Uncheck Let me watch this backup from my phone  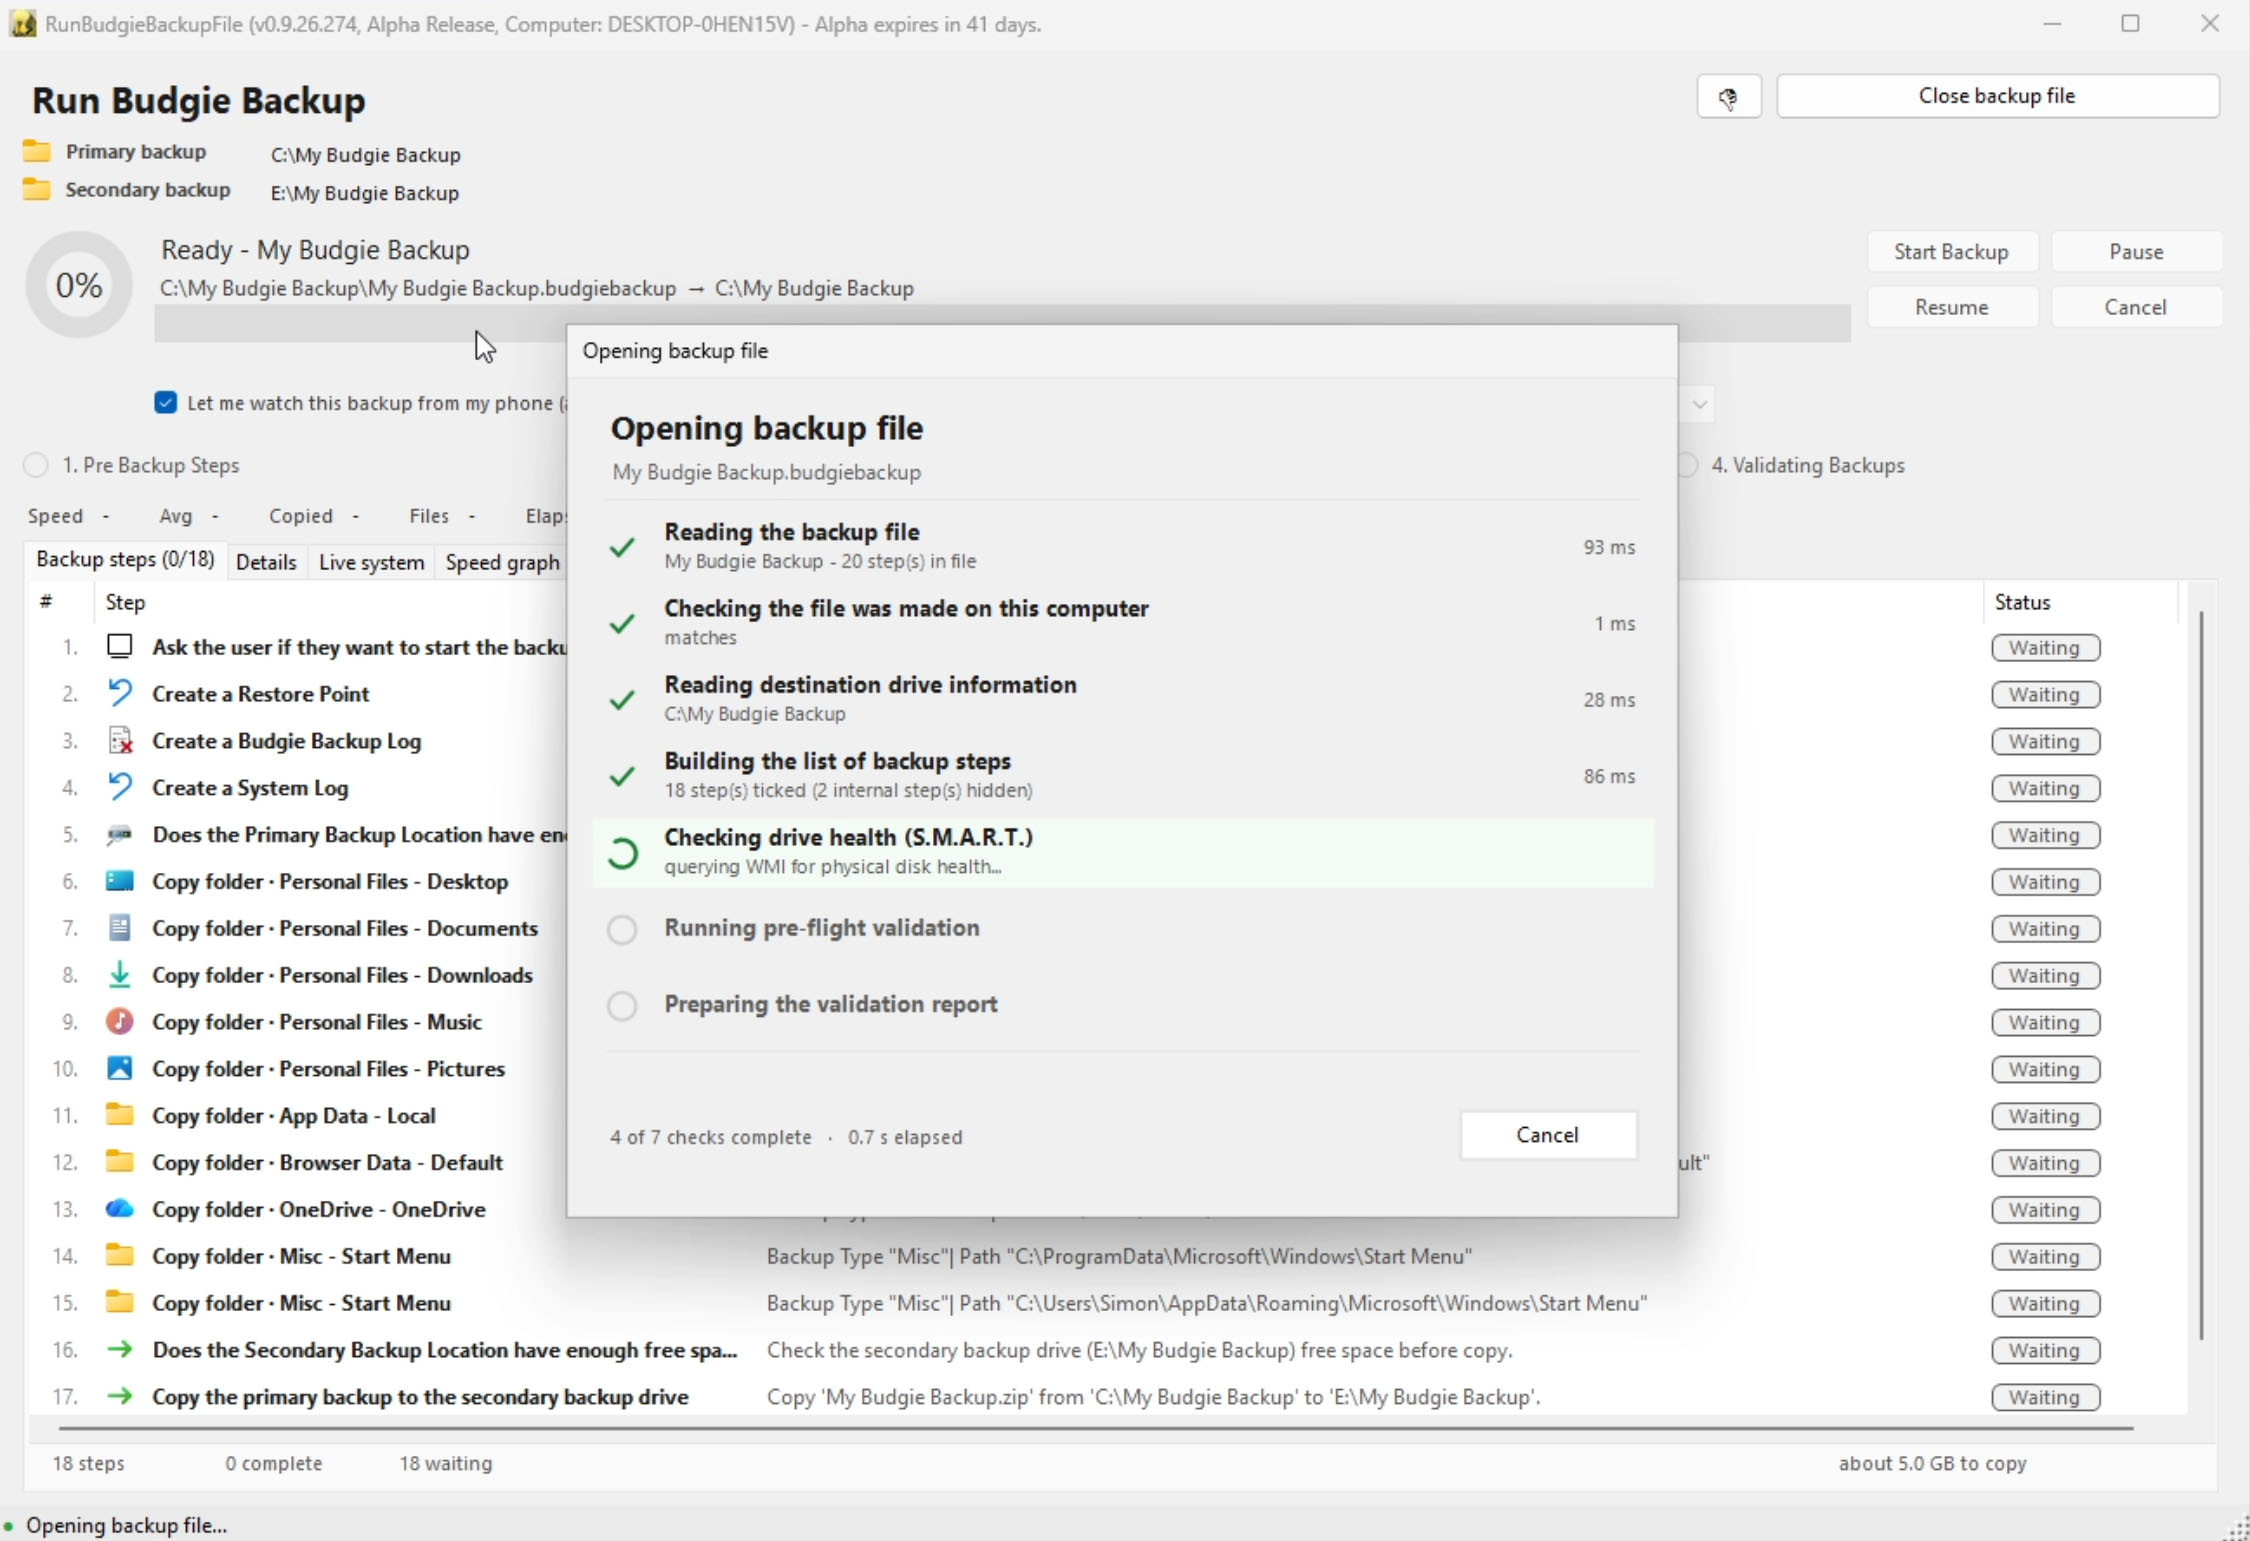(x=166, y=402)
